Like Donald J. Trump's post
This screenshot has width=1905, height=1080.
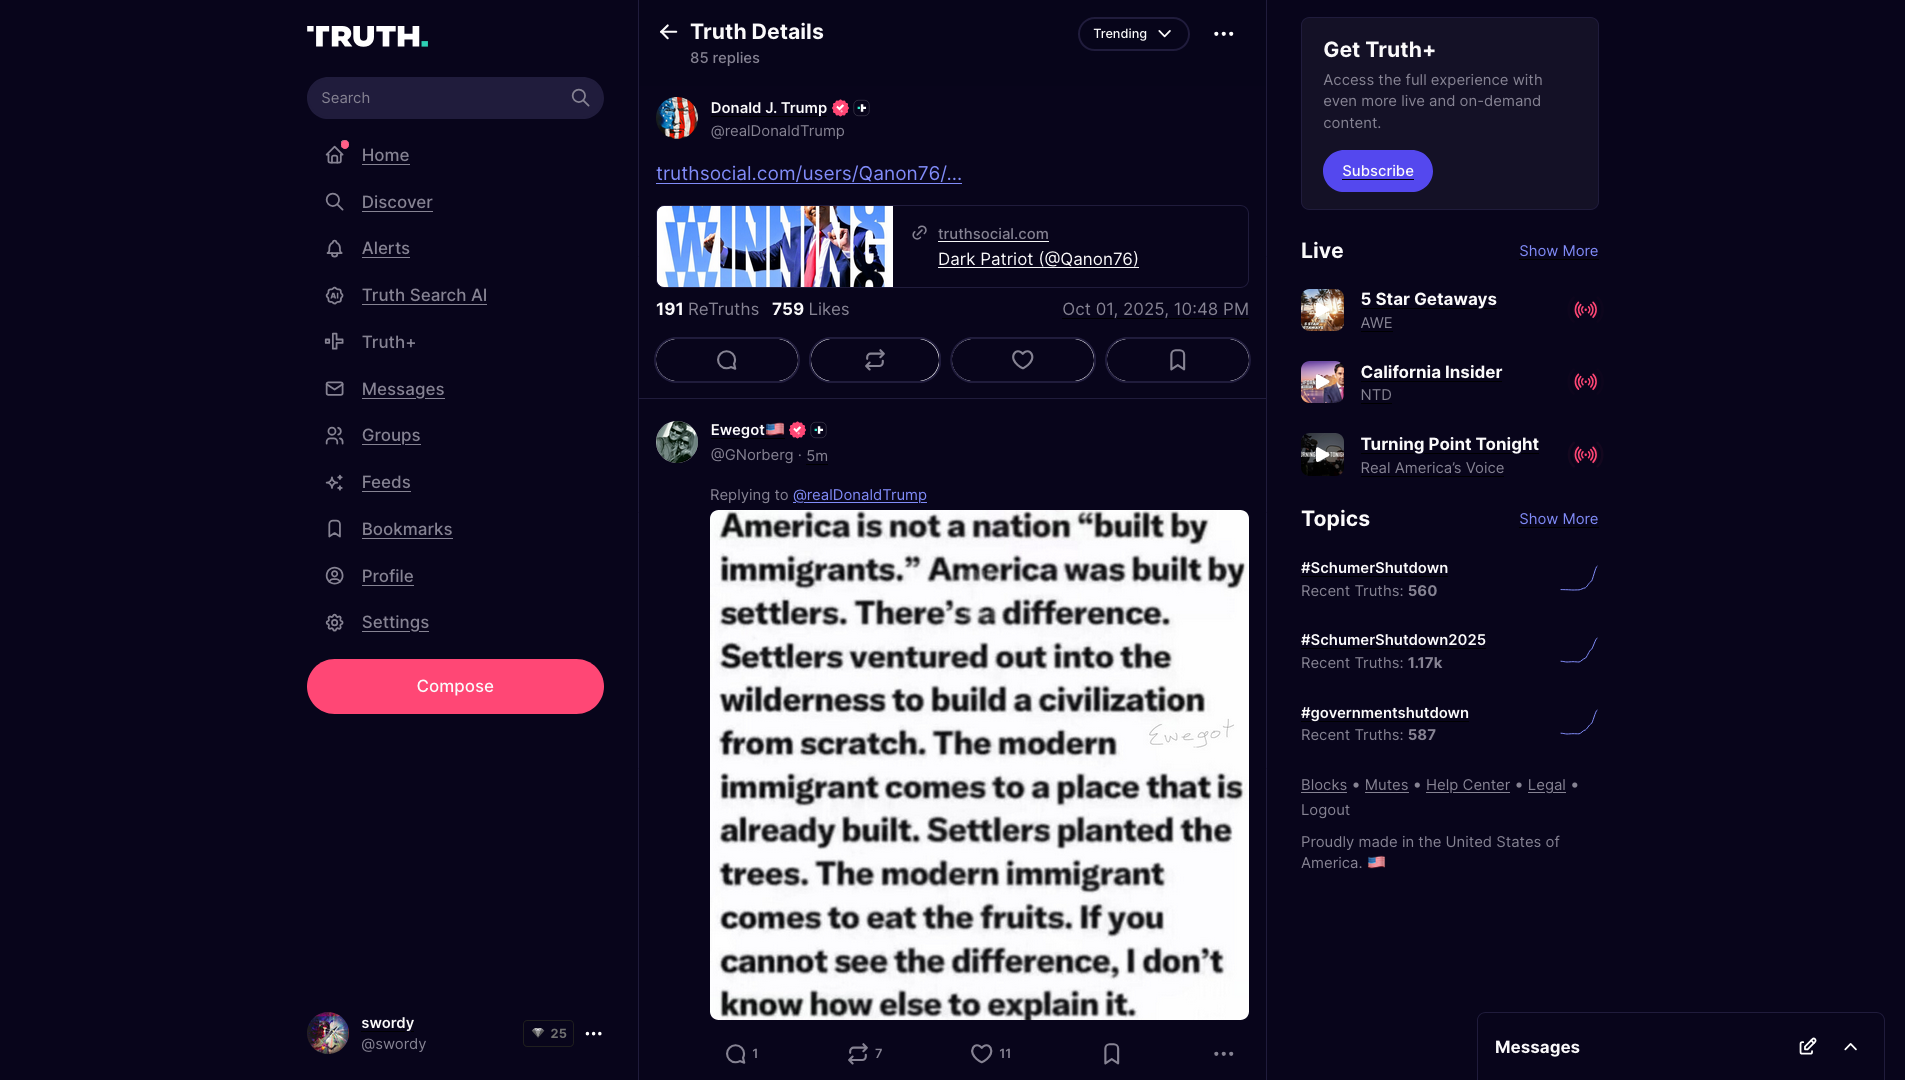tap(1022, 360)
